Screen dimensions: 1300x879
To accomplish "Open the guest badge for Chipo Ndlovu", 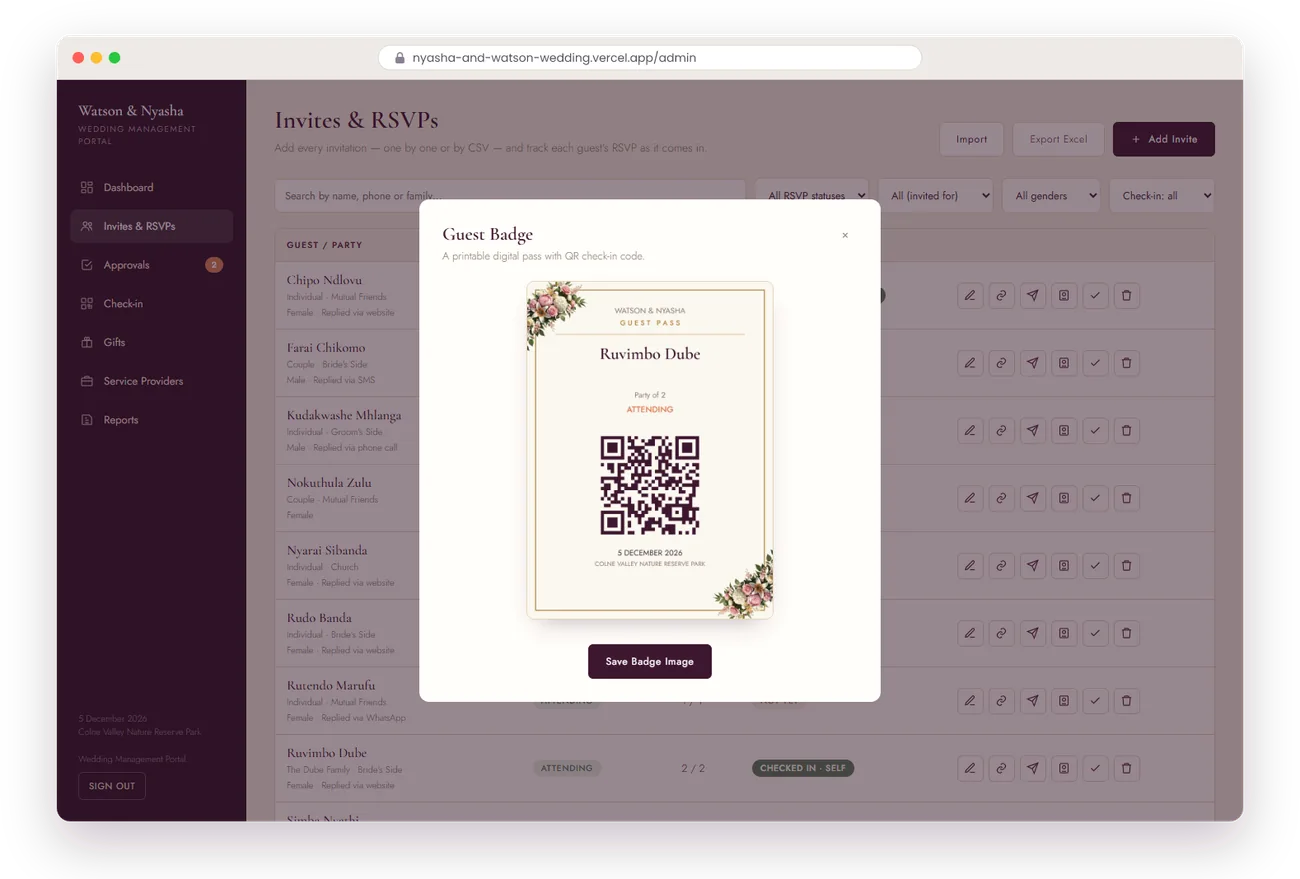I will (1064, 296).
